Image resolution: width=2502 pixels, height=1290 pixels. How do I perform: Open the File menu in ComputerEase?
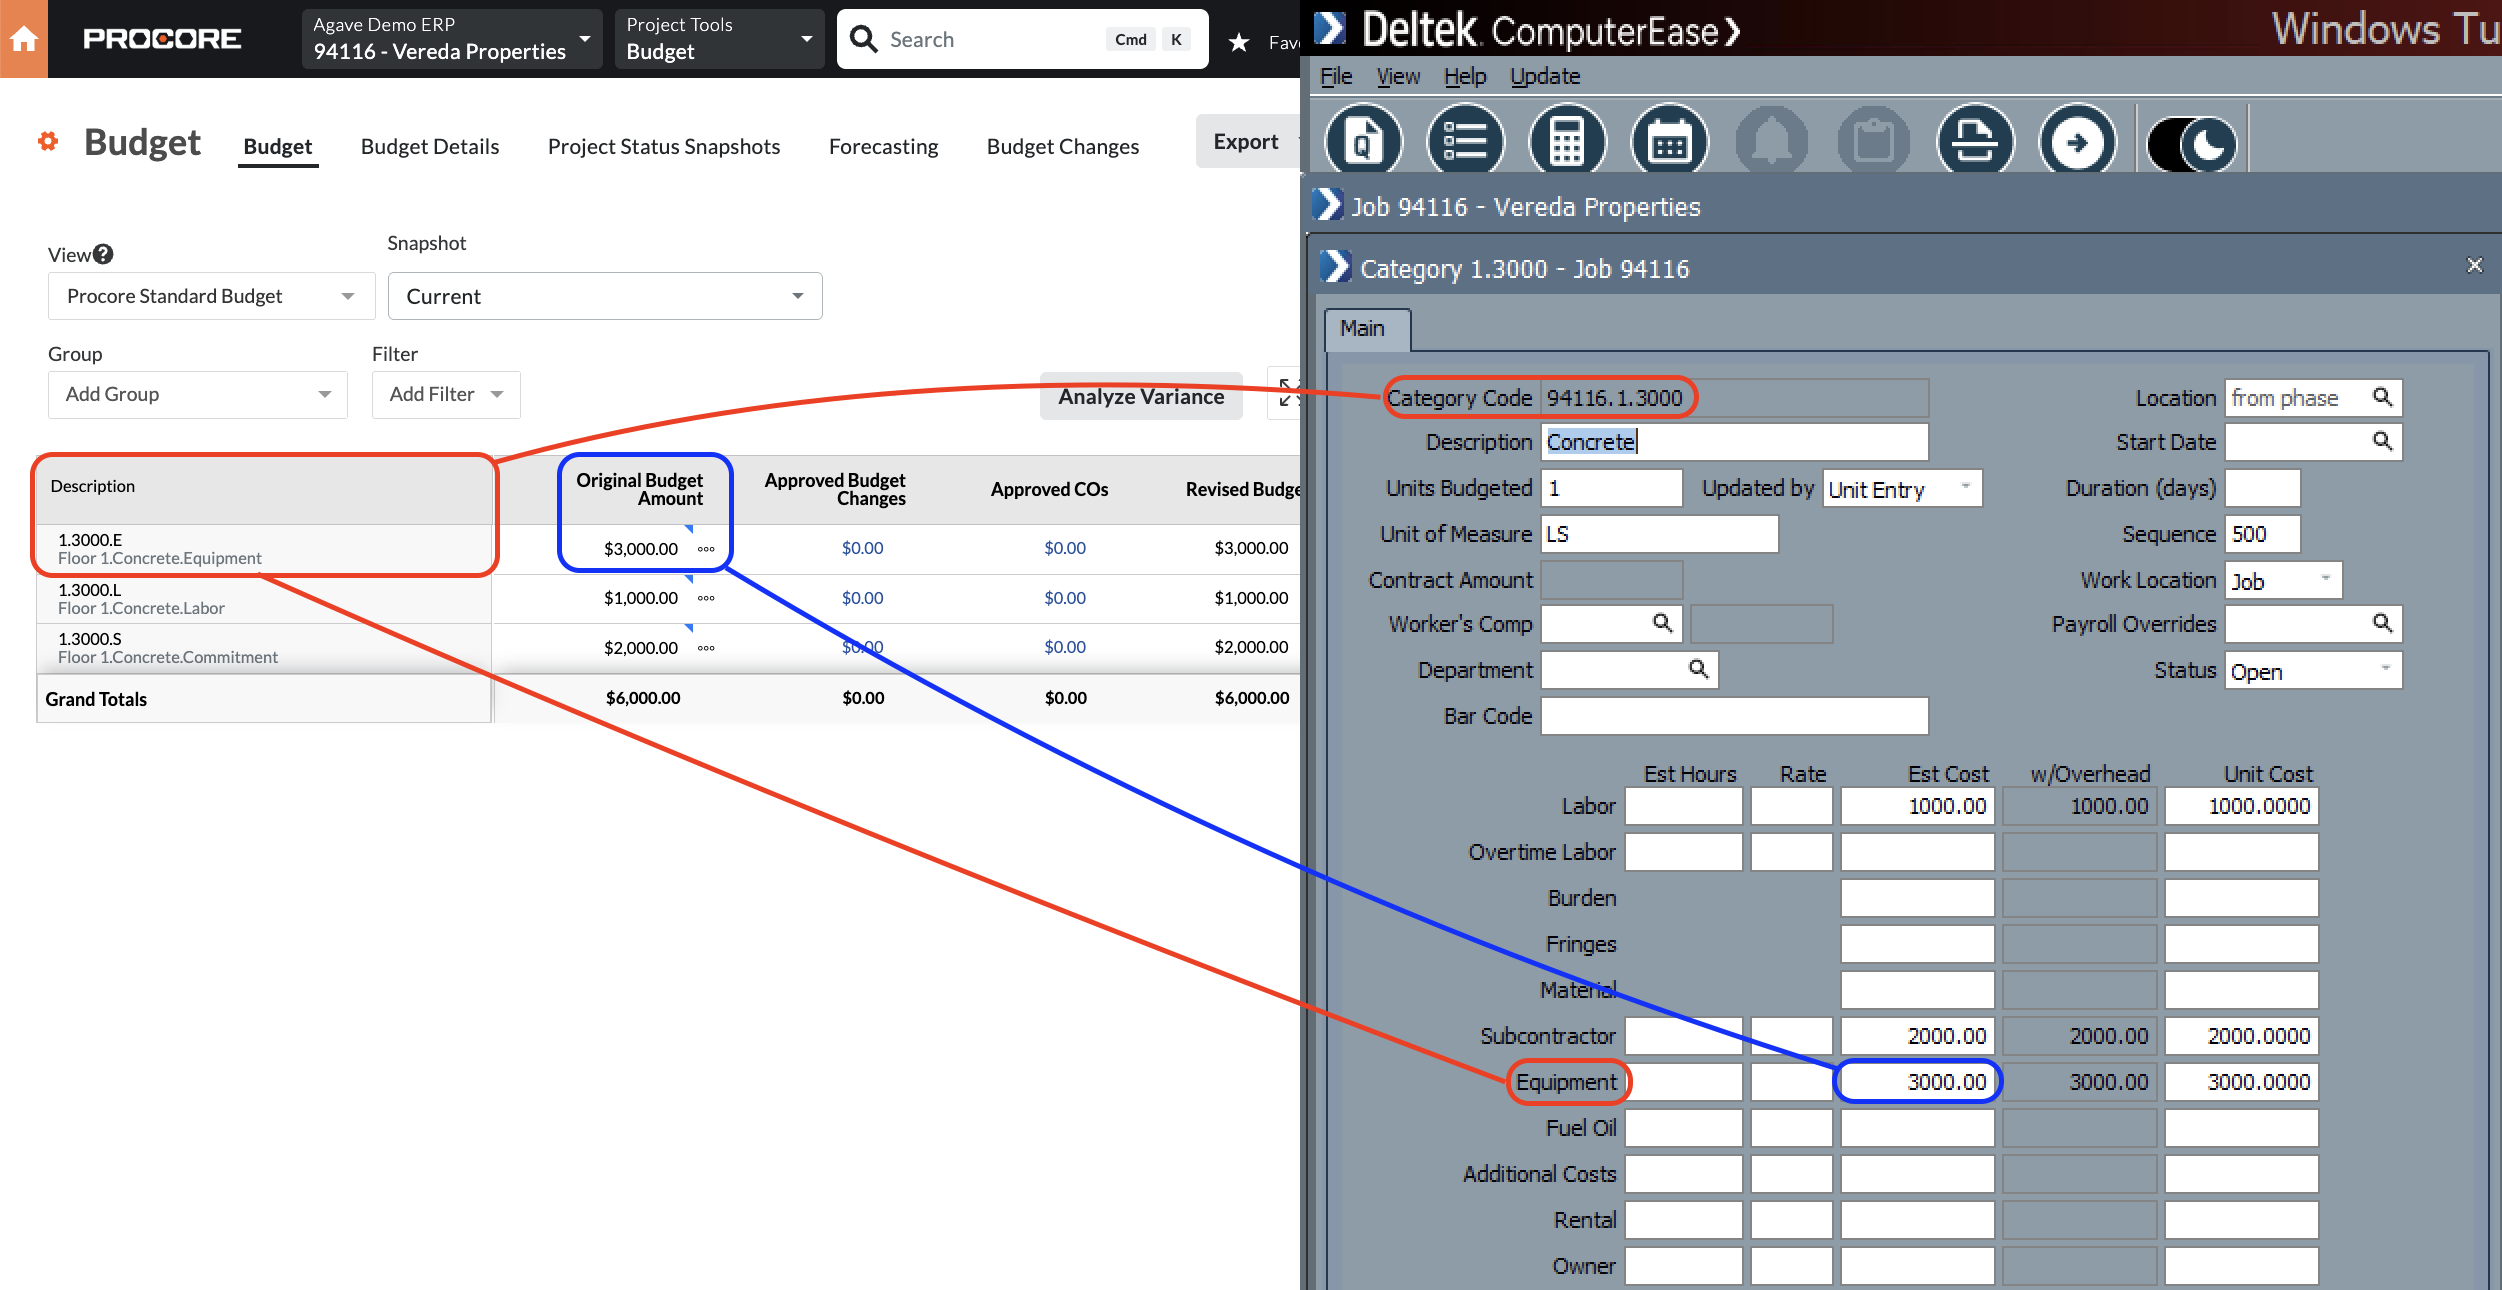coord(1336,76)
